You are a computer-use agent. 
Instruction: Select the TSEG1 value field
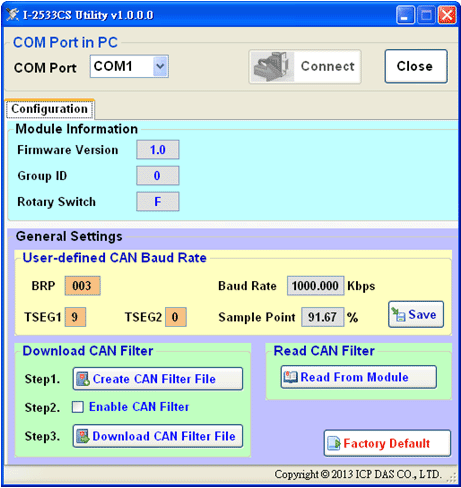click(75, 317)
